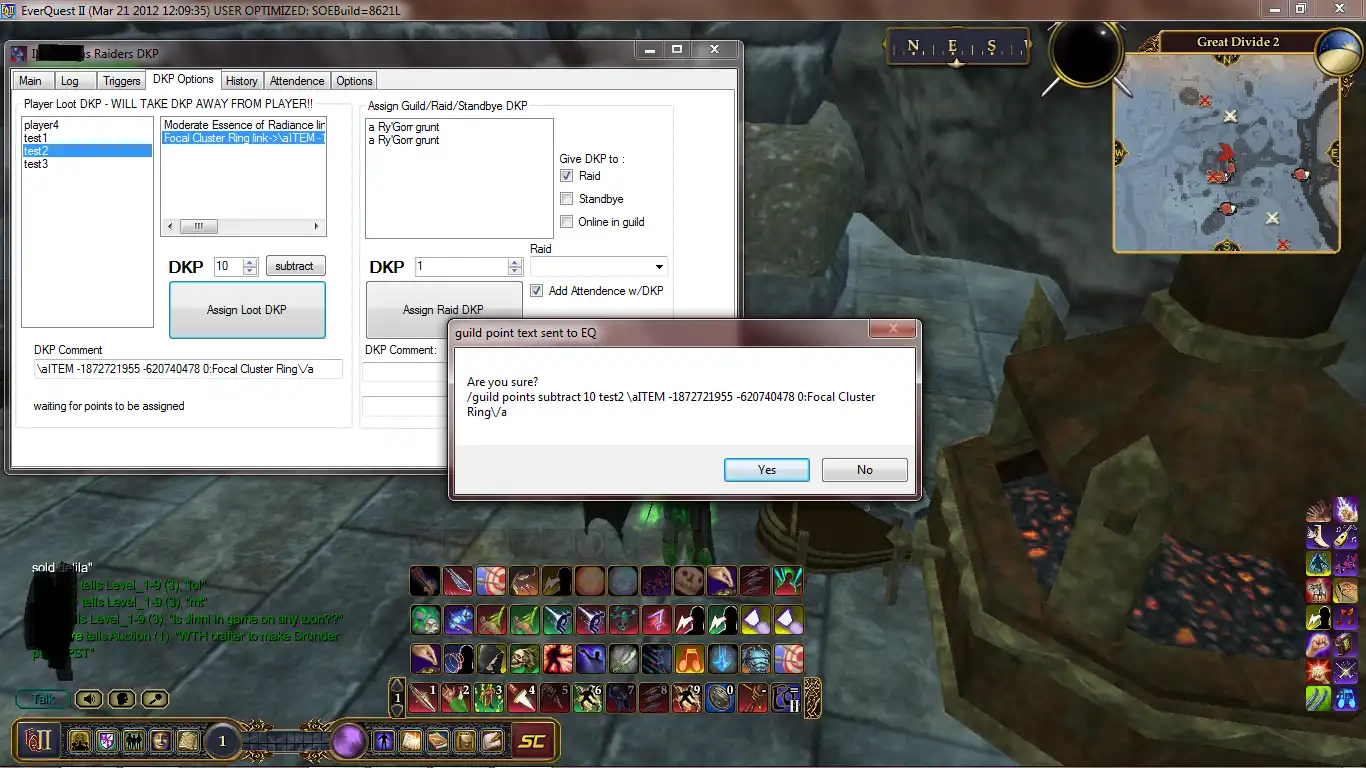Open the Triggers tab
This screenshot has height=768, width=1366.
[122, 81]
